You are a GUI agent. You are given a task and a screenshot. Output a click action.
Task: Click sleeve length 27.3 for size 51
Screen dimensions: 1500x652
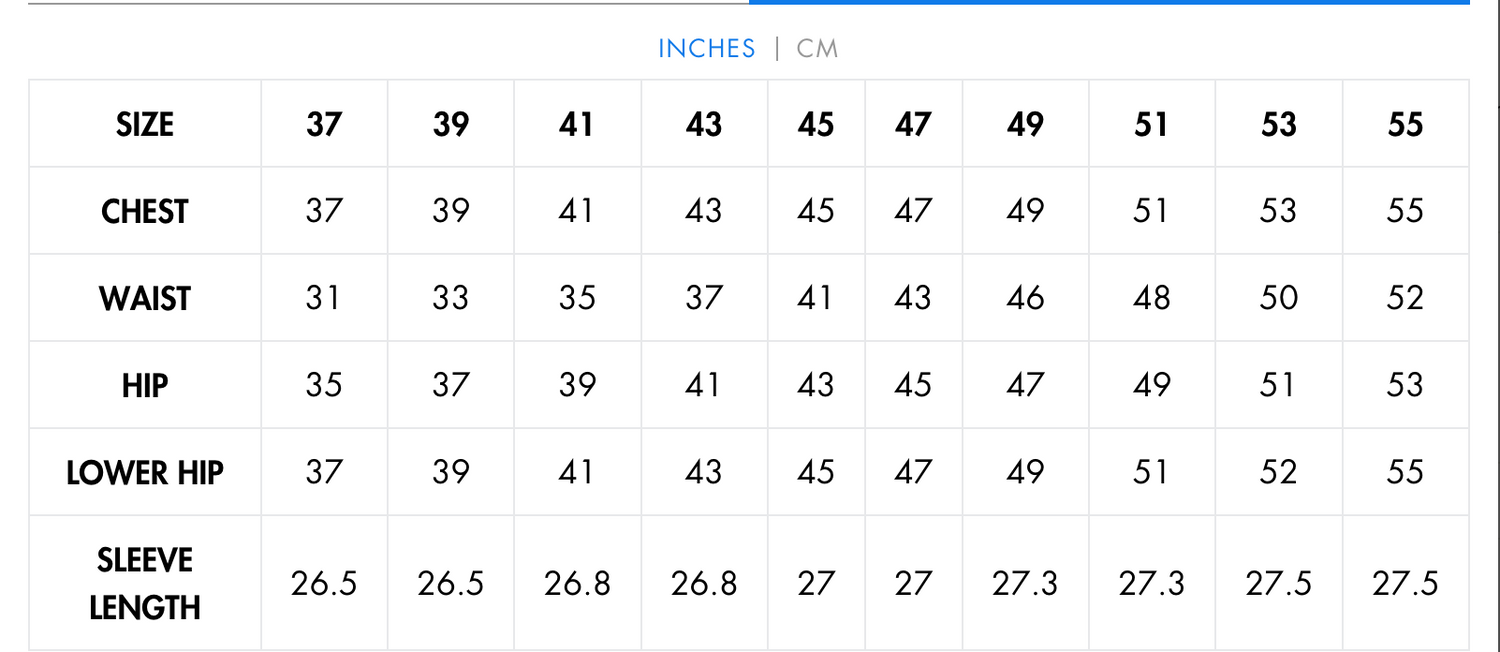pos(1151,584)
